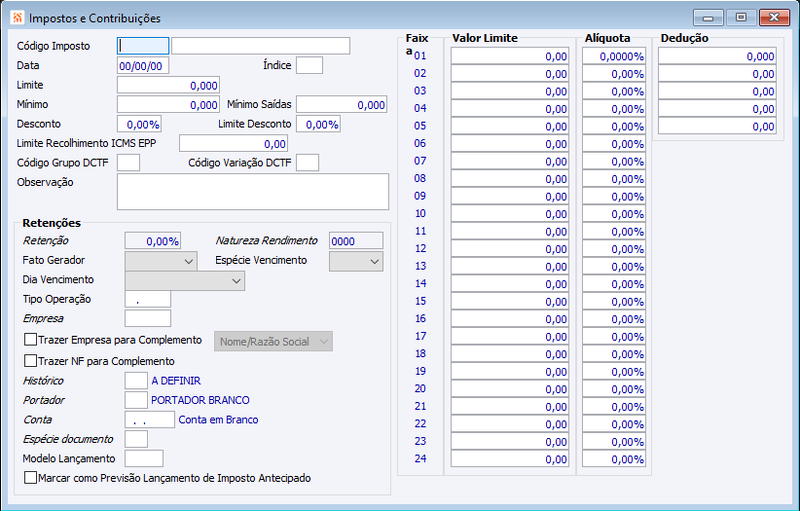Click Valor Limite field for faixa 10
The width and height of the screenshot is (800, 511).
point(510,214)
